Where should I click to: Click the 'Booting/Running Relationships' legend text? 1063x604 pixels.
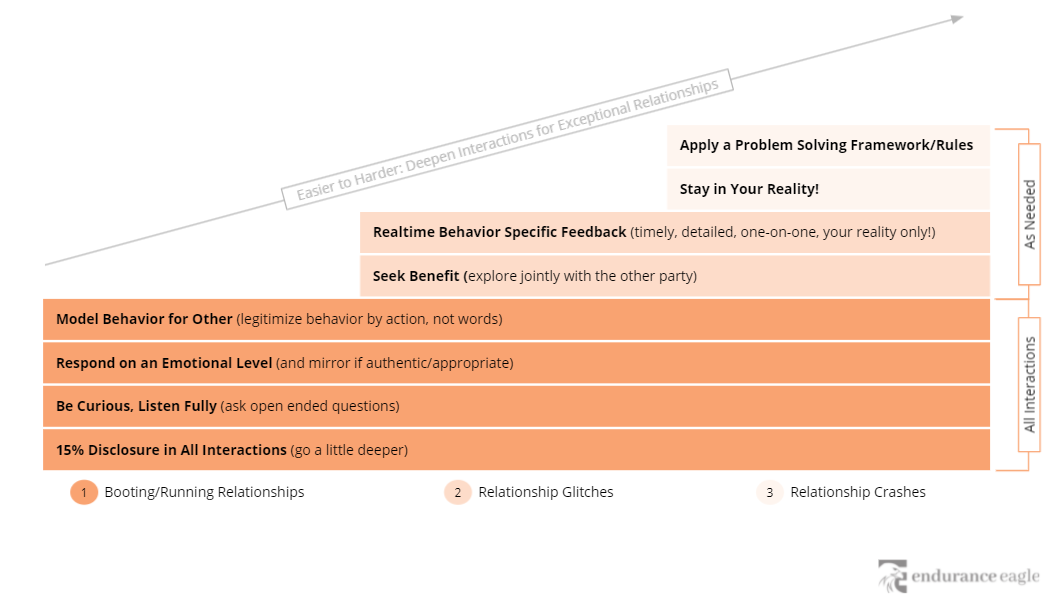[x=204, y=492]
